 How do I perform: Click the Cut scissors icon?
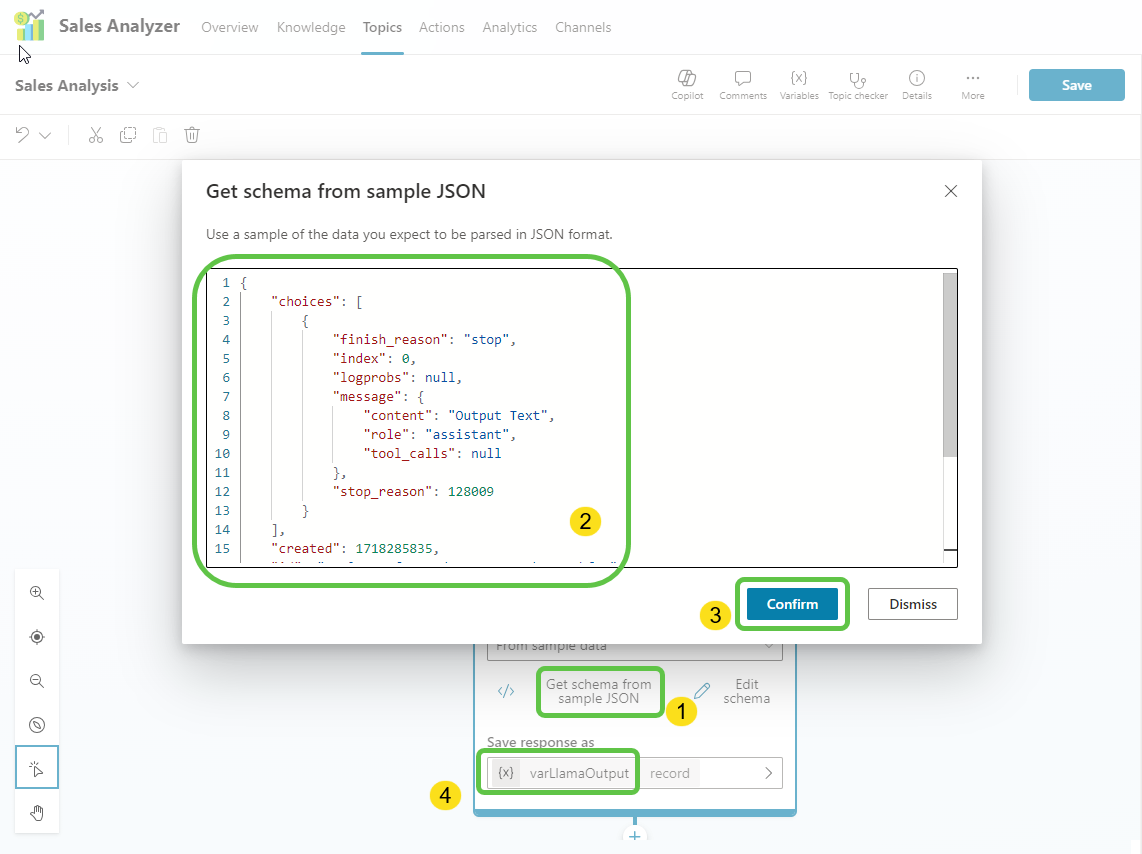[x=96, y=135]
